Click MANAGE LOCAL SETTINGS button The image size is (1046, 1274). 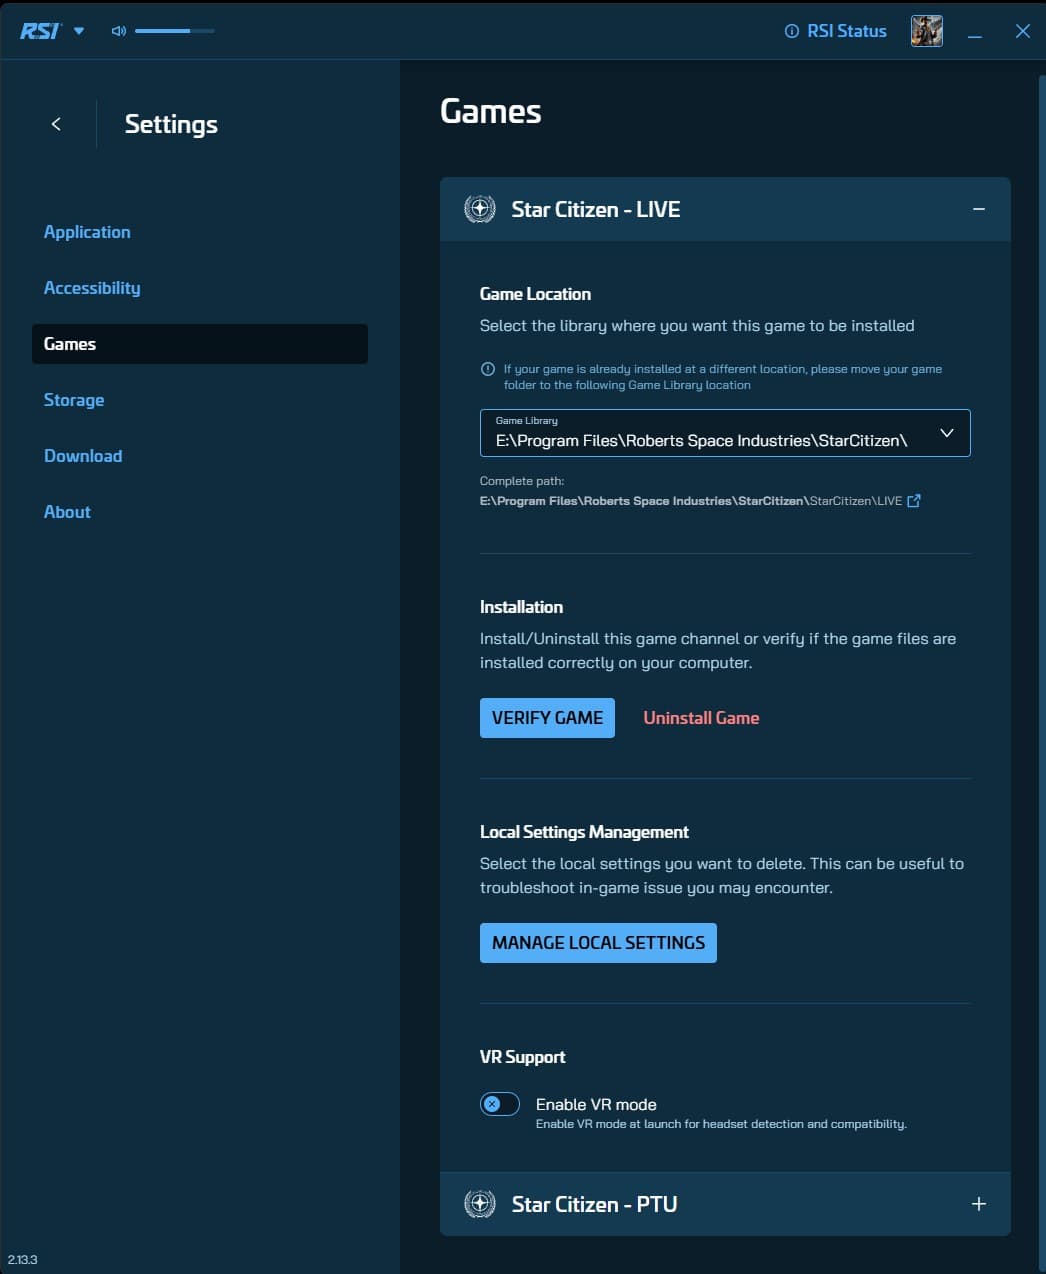(598, 943)
